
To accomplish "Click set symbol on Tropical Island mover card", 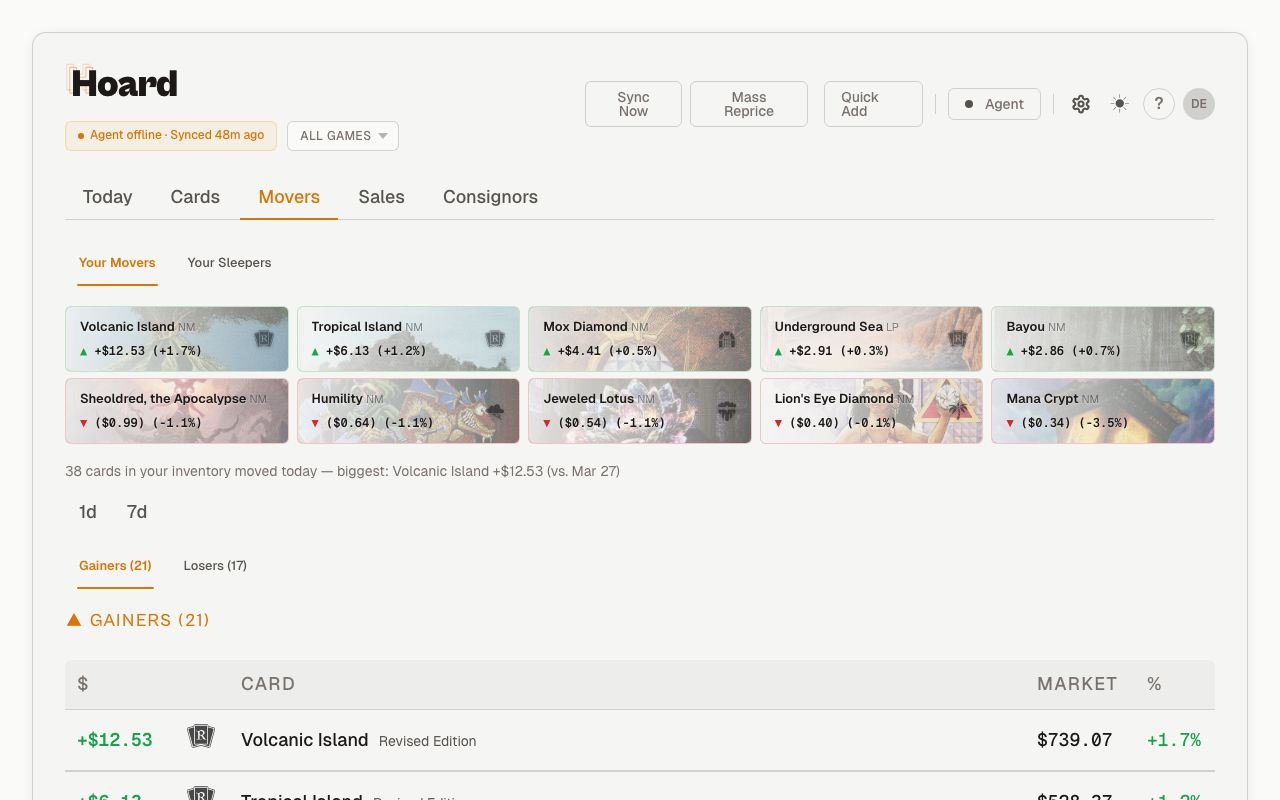I will pyautogui.click(x=495, y=339).
